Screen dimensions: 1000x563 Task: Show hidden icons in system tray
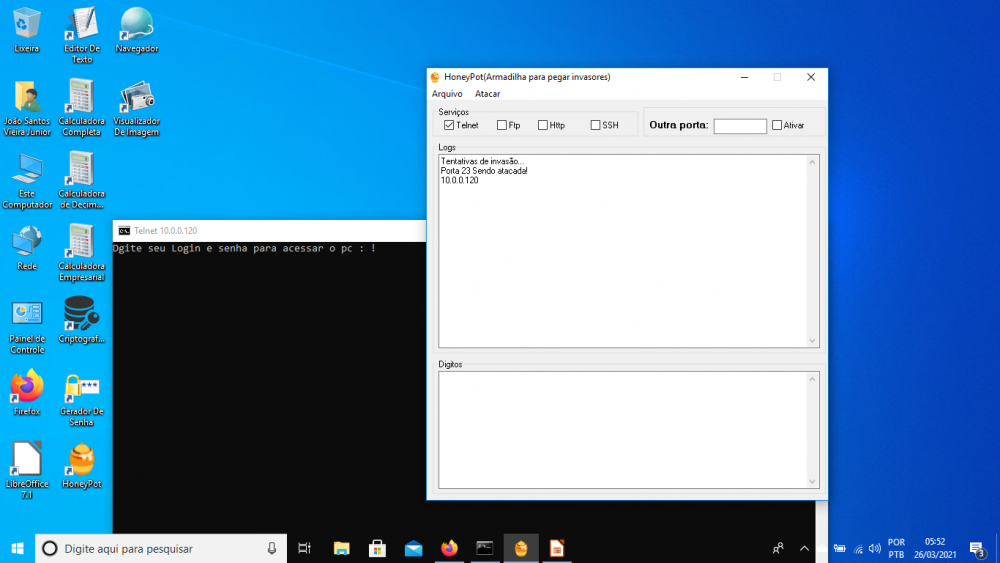[x=805, y=548]
